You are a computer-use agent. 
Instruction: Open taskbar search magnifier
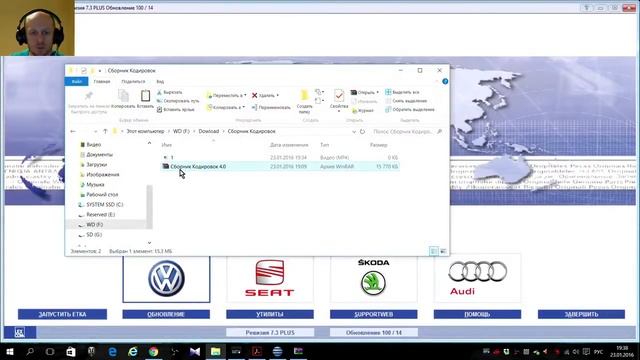click(30, 351)
